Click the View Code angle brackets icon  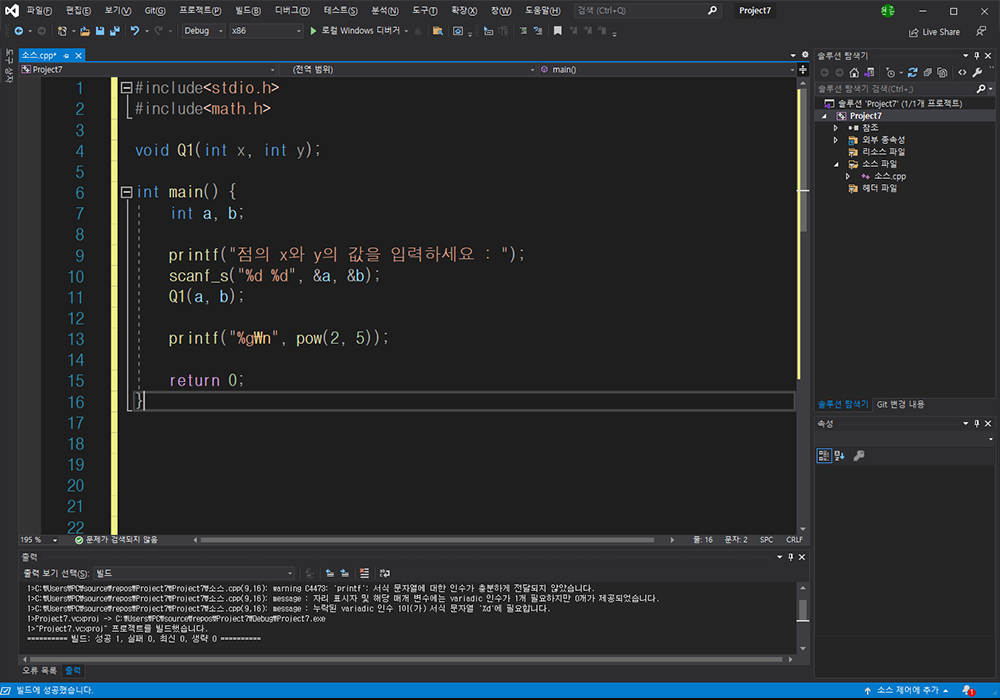click(962, 73)
